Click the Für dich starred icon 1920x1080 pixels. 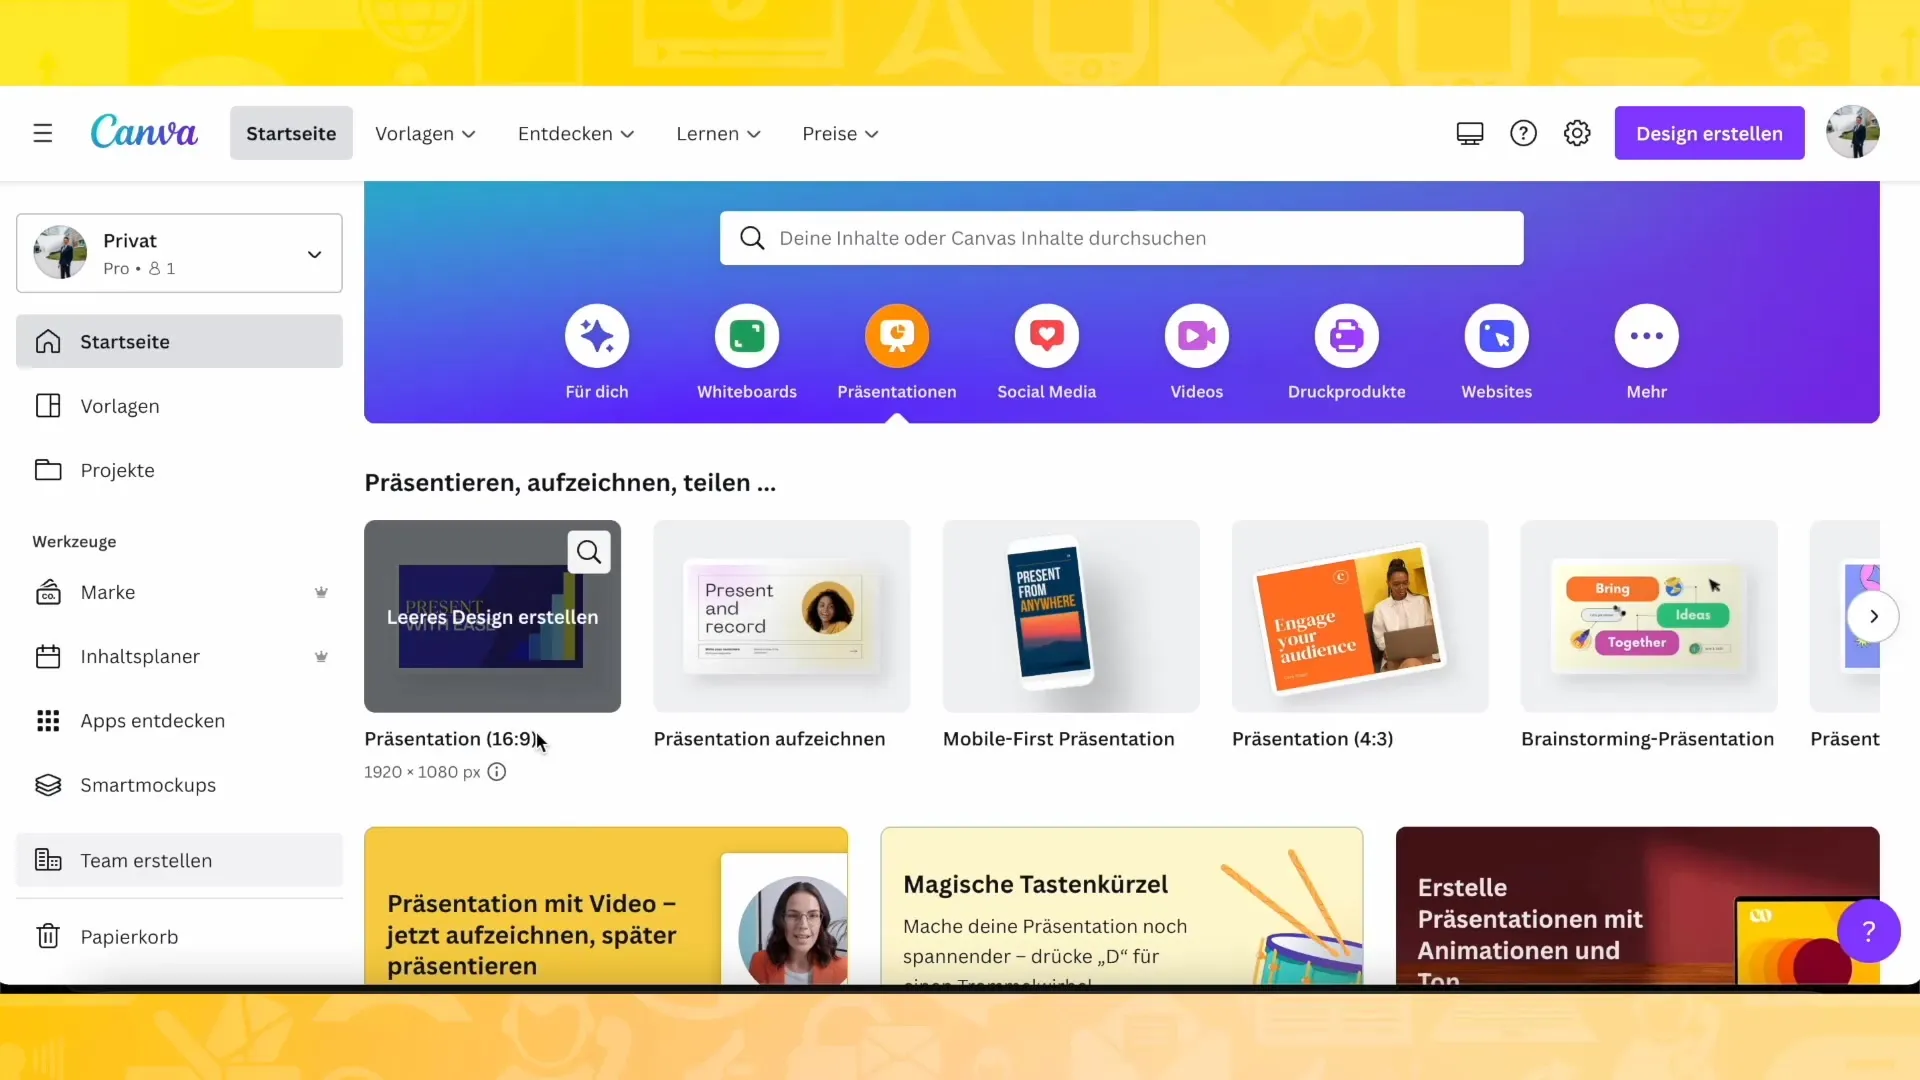[x=596, y=335]
